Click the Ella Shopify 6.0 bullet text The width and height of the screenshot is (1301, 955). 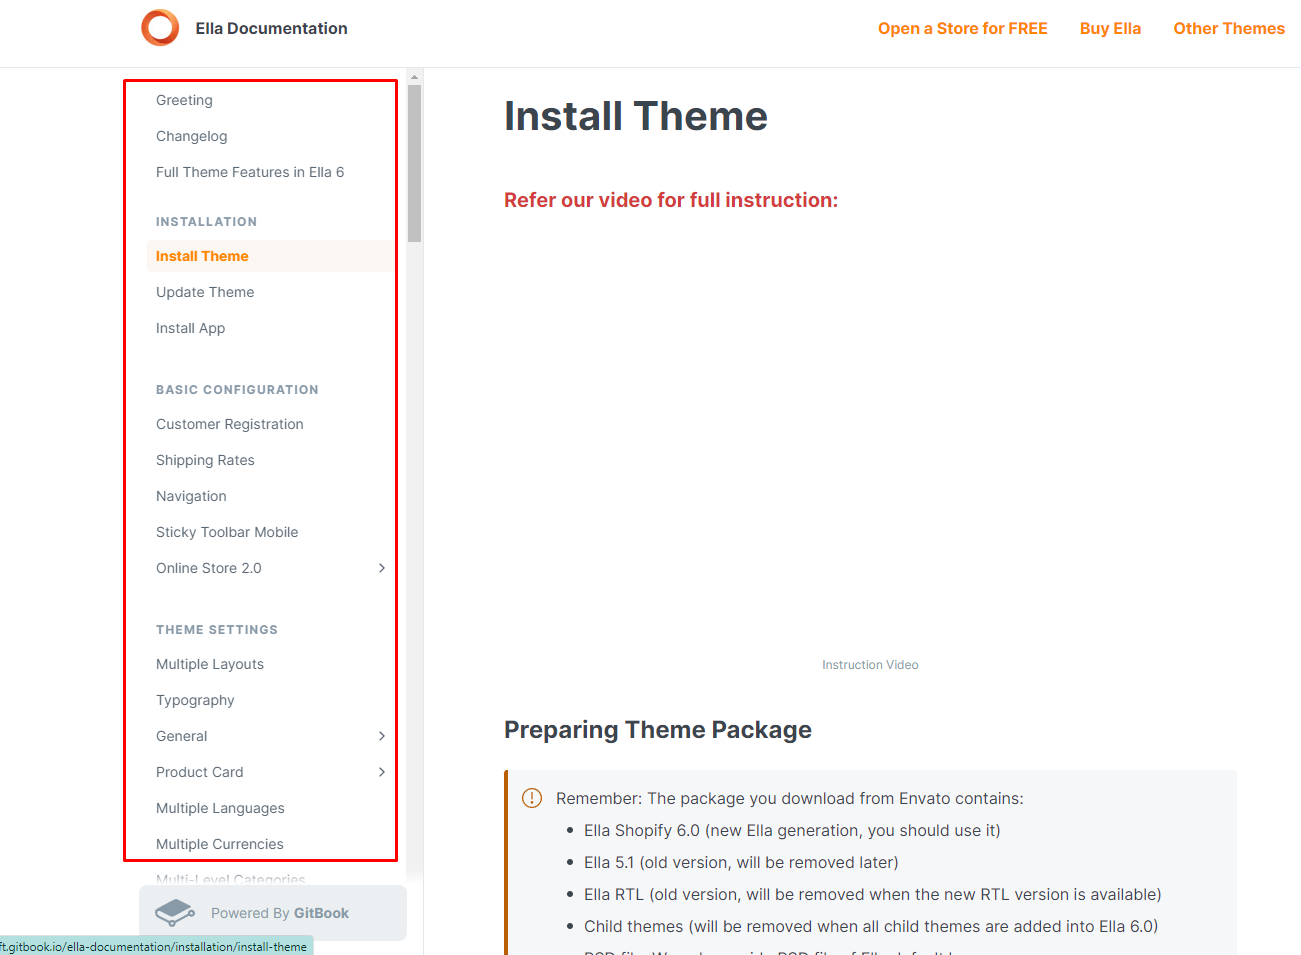792,830
